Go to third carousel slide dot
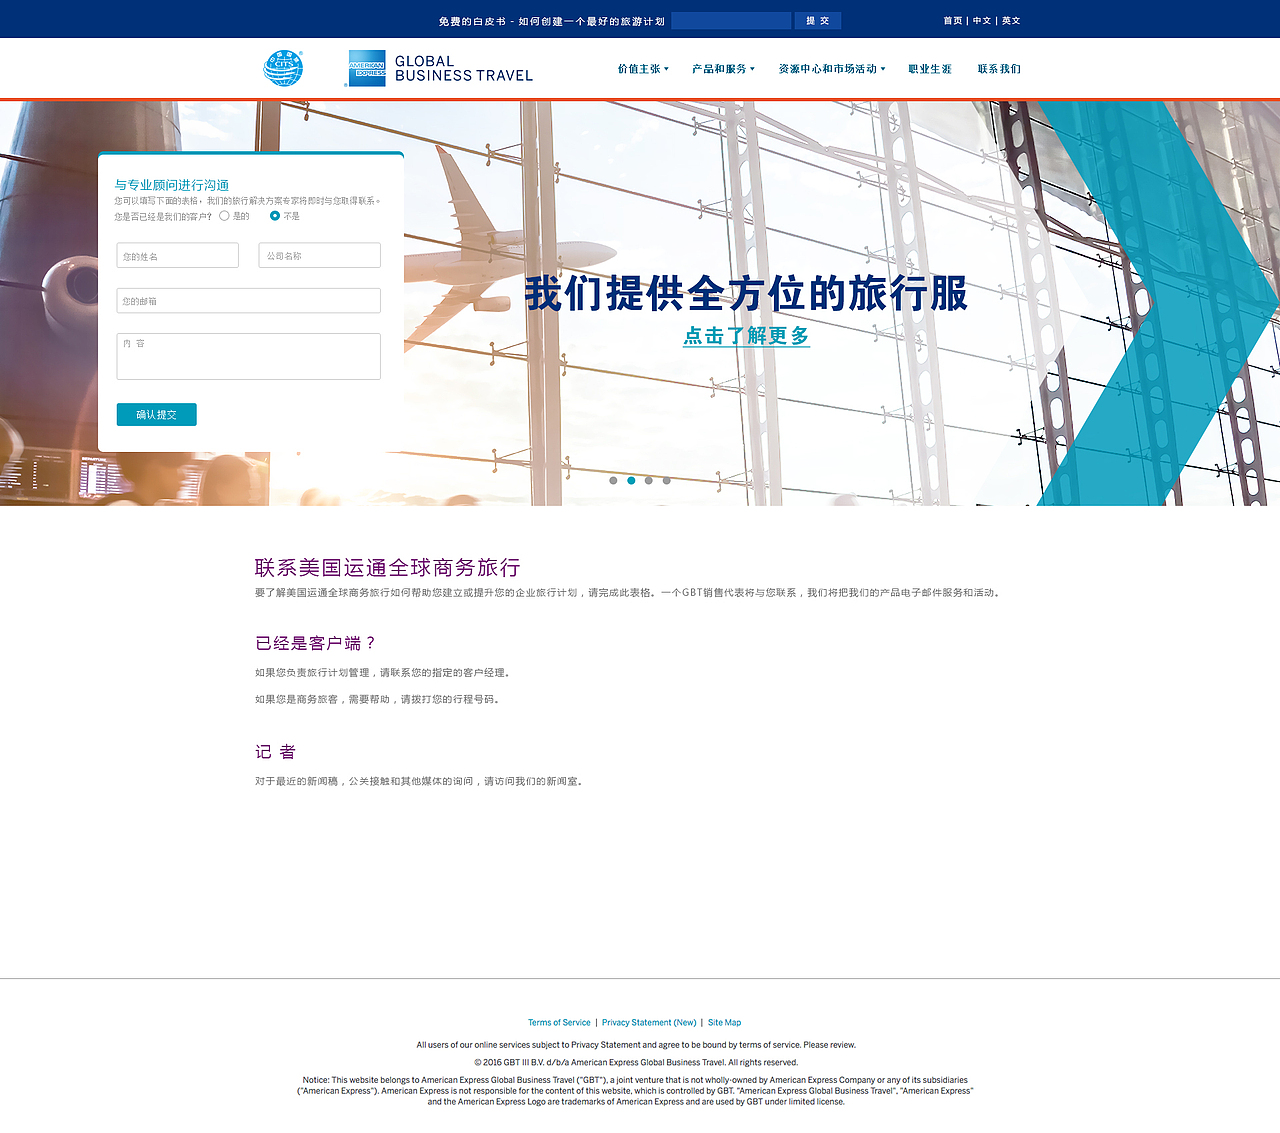Viewport: 1280px width, 1133px height. pos(649,481)
